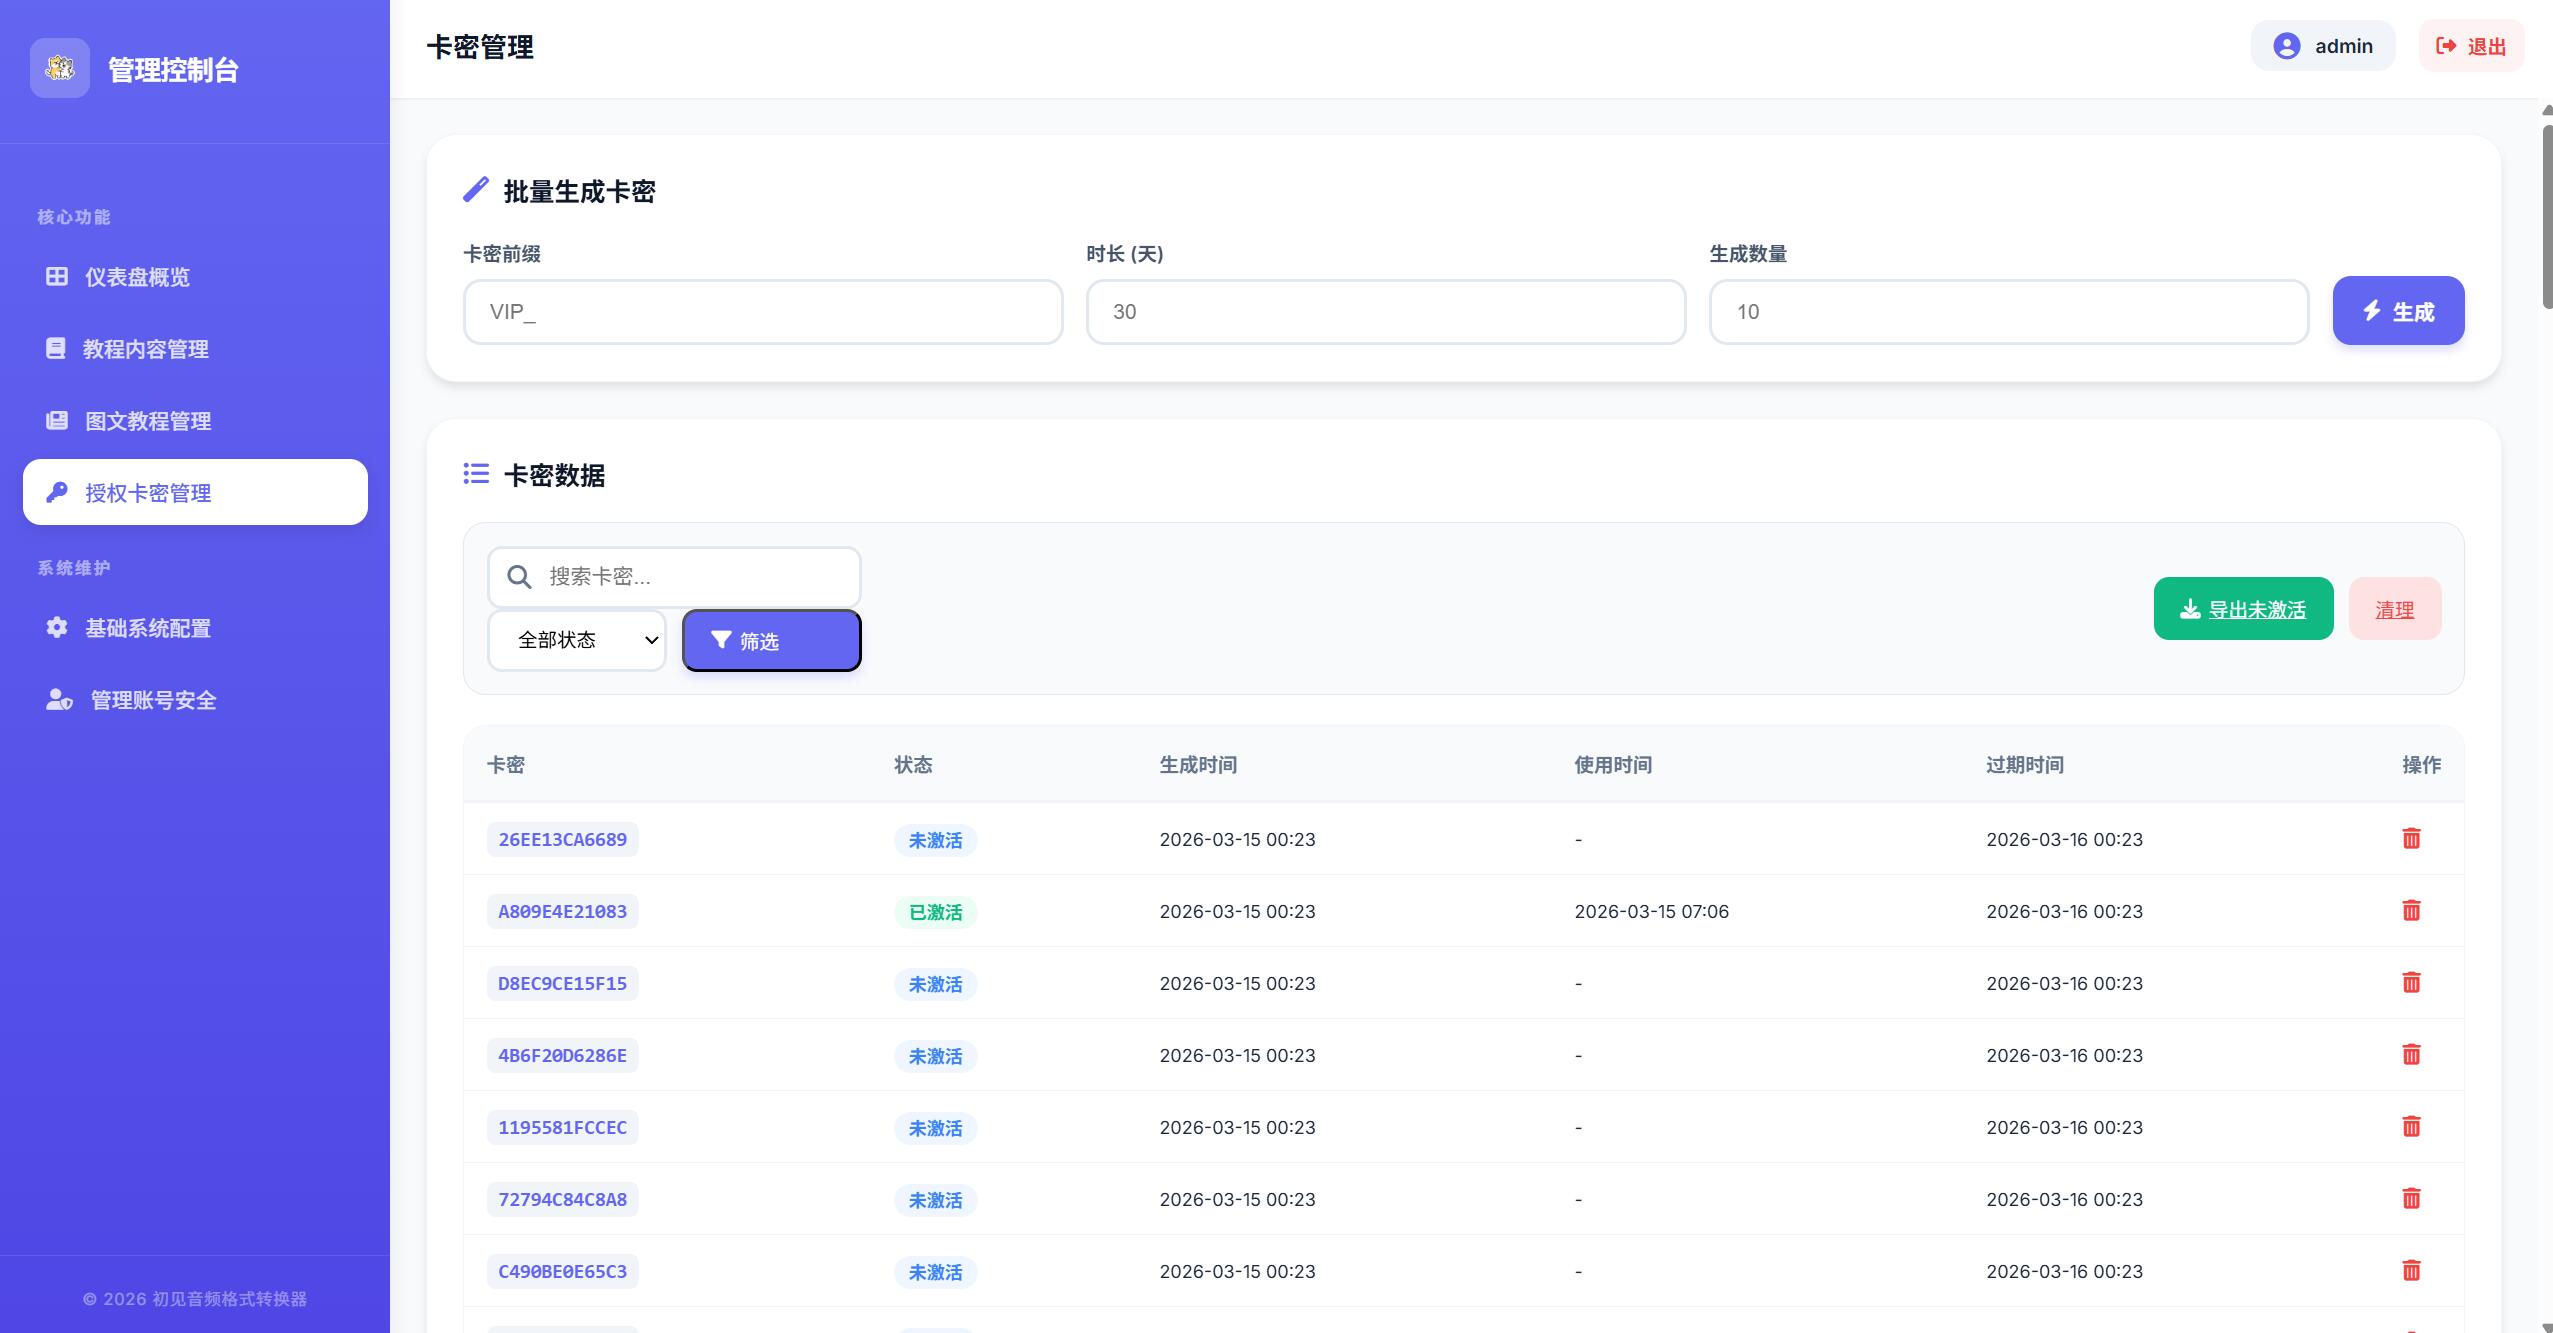Remove card key 1195581FCCEC
Image resolution: width=2553 pixels, height=1333 pixels.
pos(2411,1126)
